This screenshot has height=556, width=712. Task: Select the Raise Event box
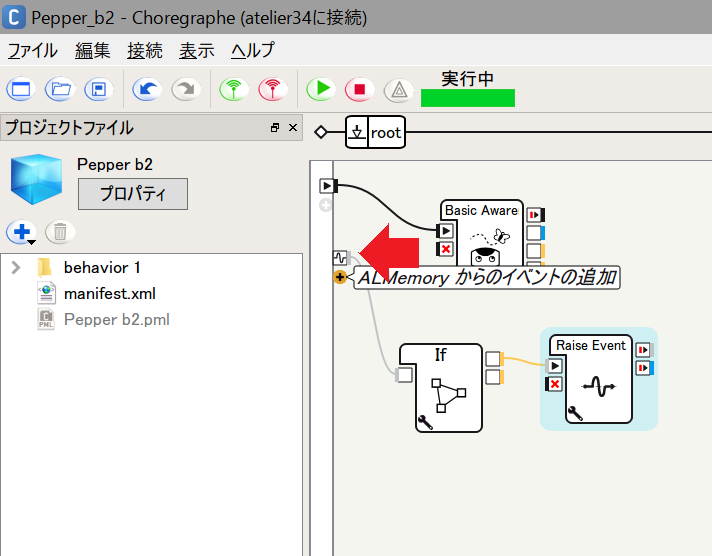coord(598,378)
